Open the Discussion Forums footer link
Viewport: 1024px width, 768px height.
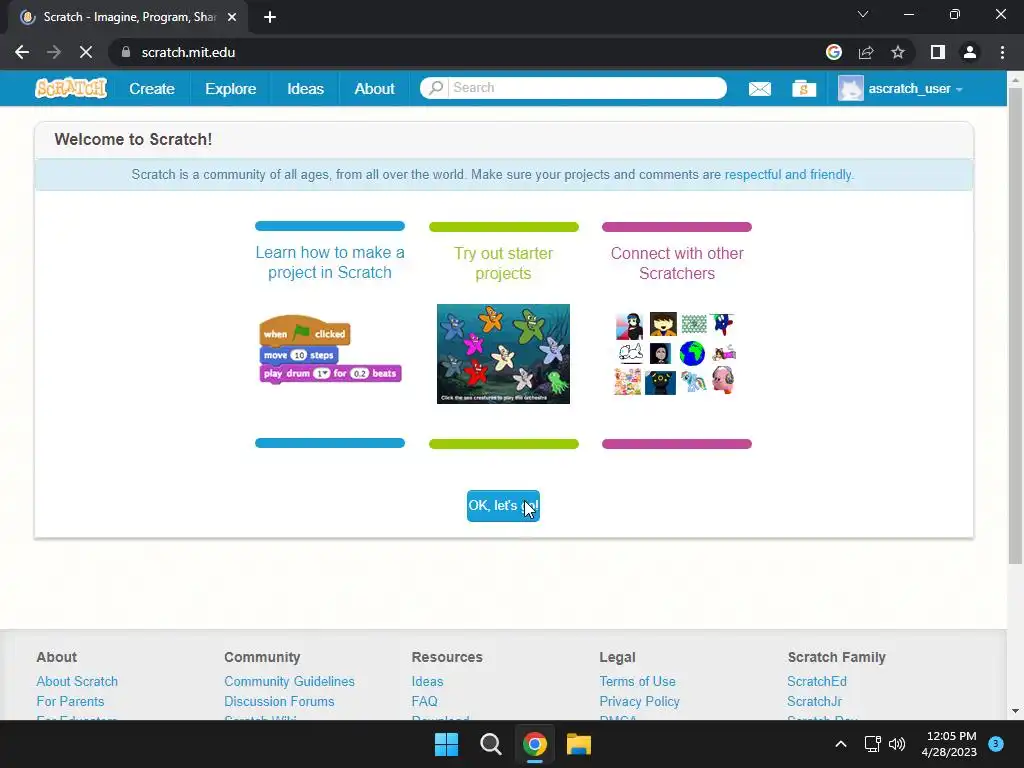pos(279,701)
